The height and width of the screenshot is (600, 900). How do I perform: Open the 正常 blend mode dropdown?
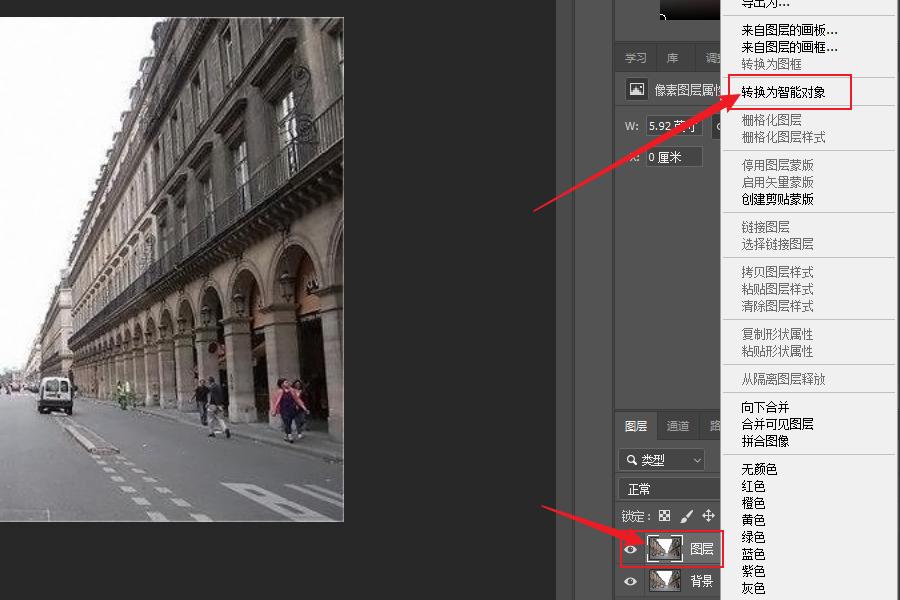[x=668, y=489]
